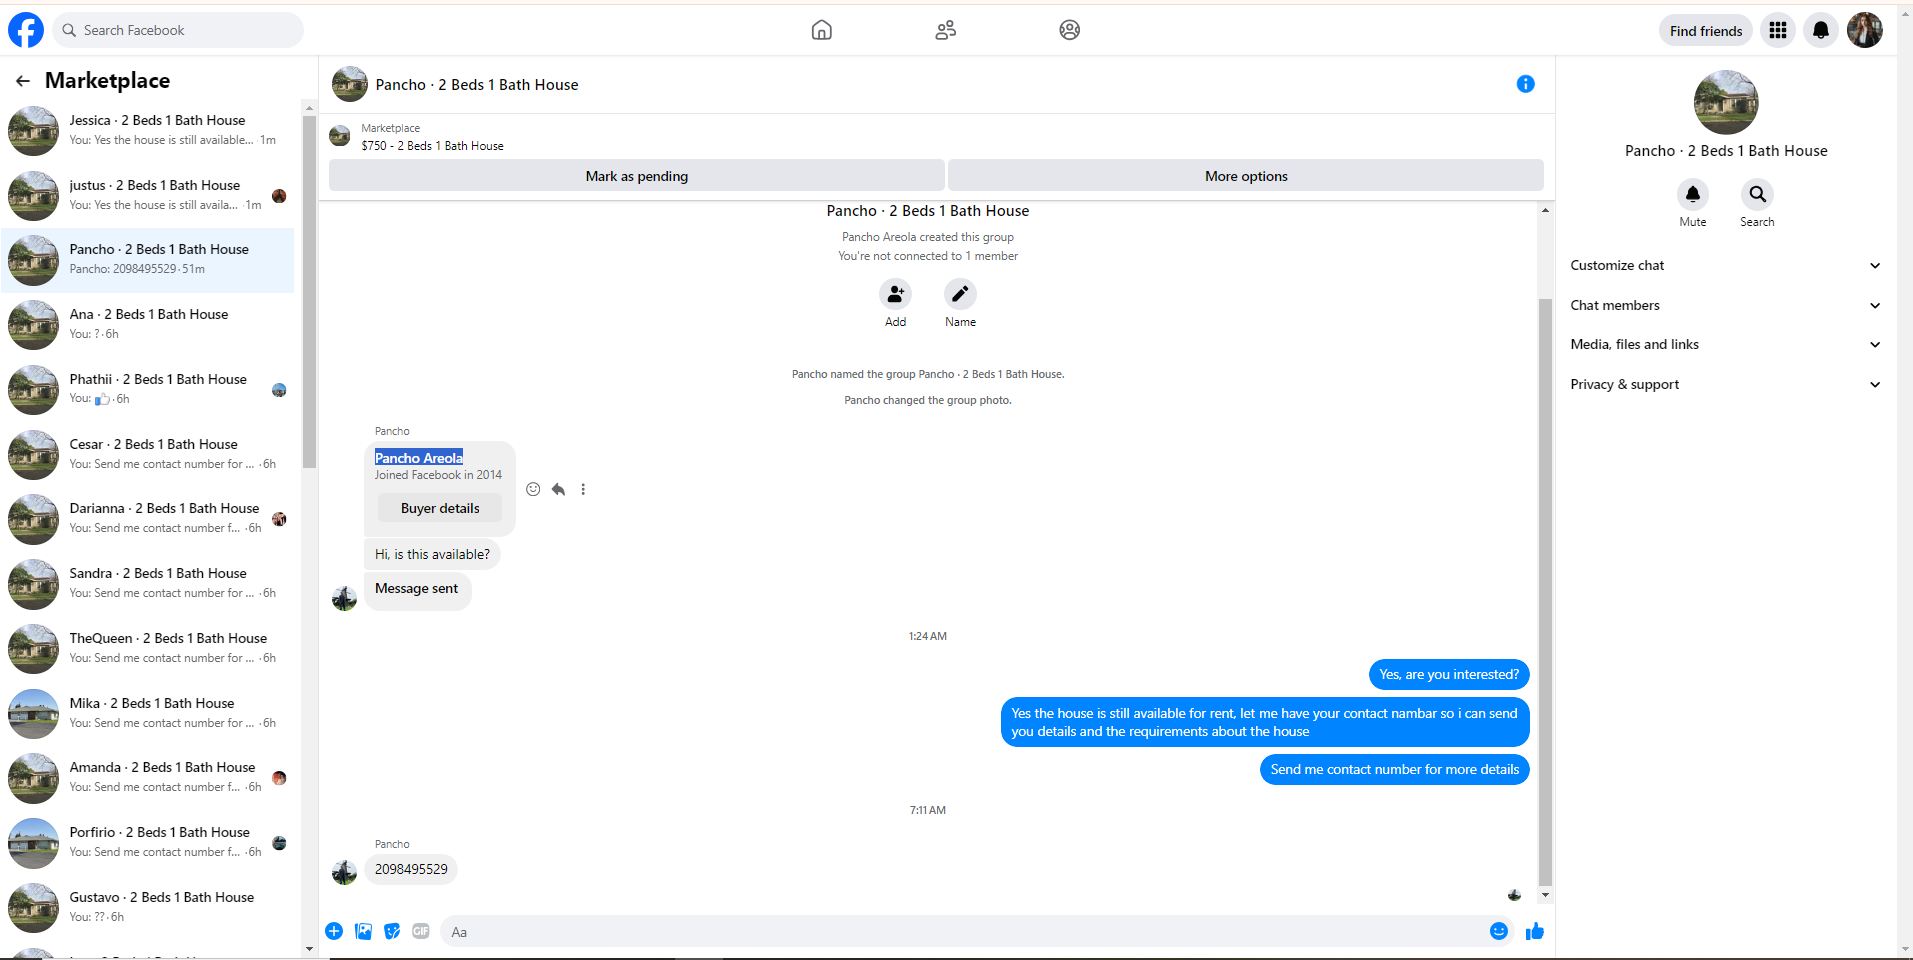Click the house avatar in chat header
Image resolution: width=1913 pixels, height=960 pixels.
[x=350, y=85]
